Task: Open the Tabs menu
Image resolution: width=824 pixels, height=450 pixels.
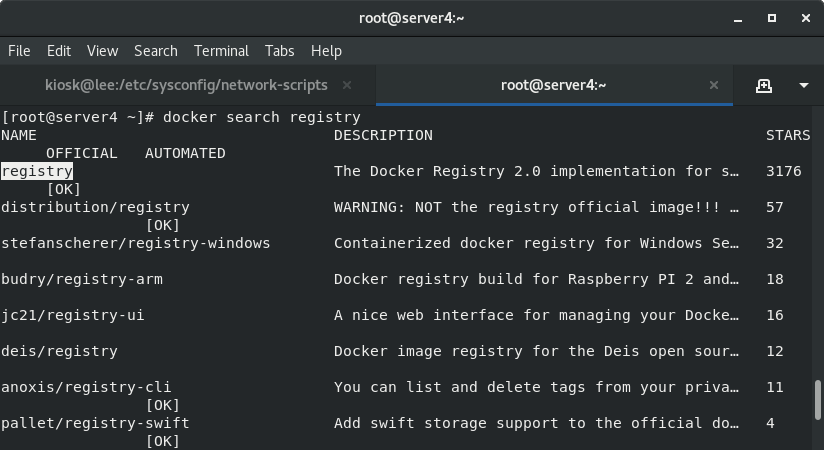Action: pos(279,51)
